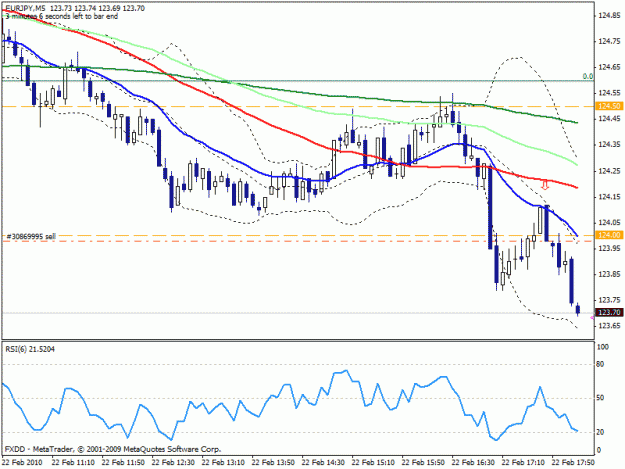Click the 124.35 price scale label
The height and width of the screenshot is (469, 625).
tap(609, 145)
